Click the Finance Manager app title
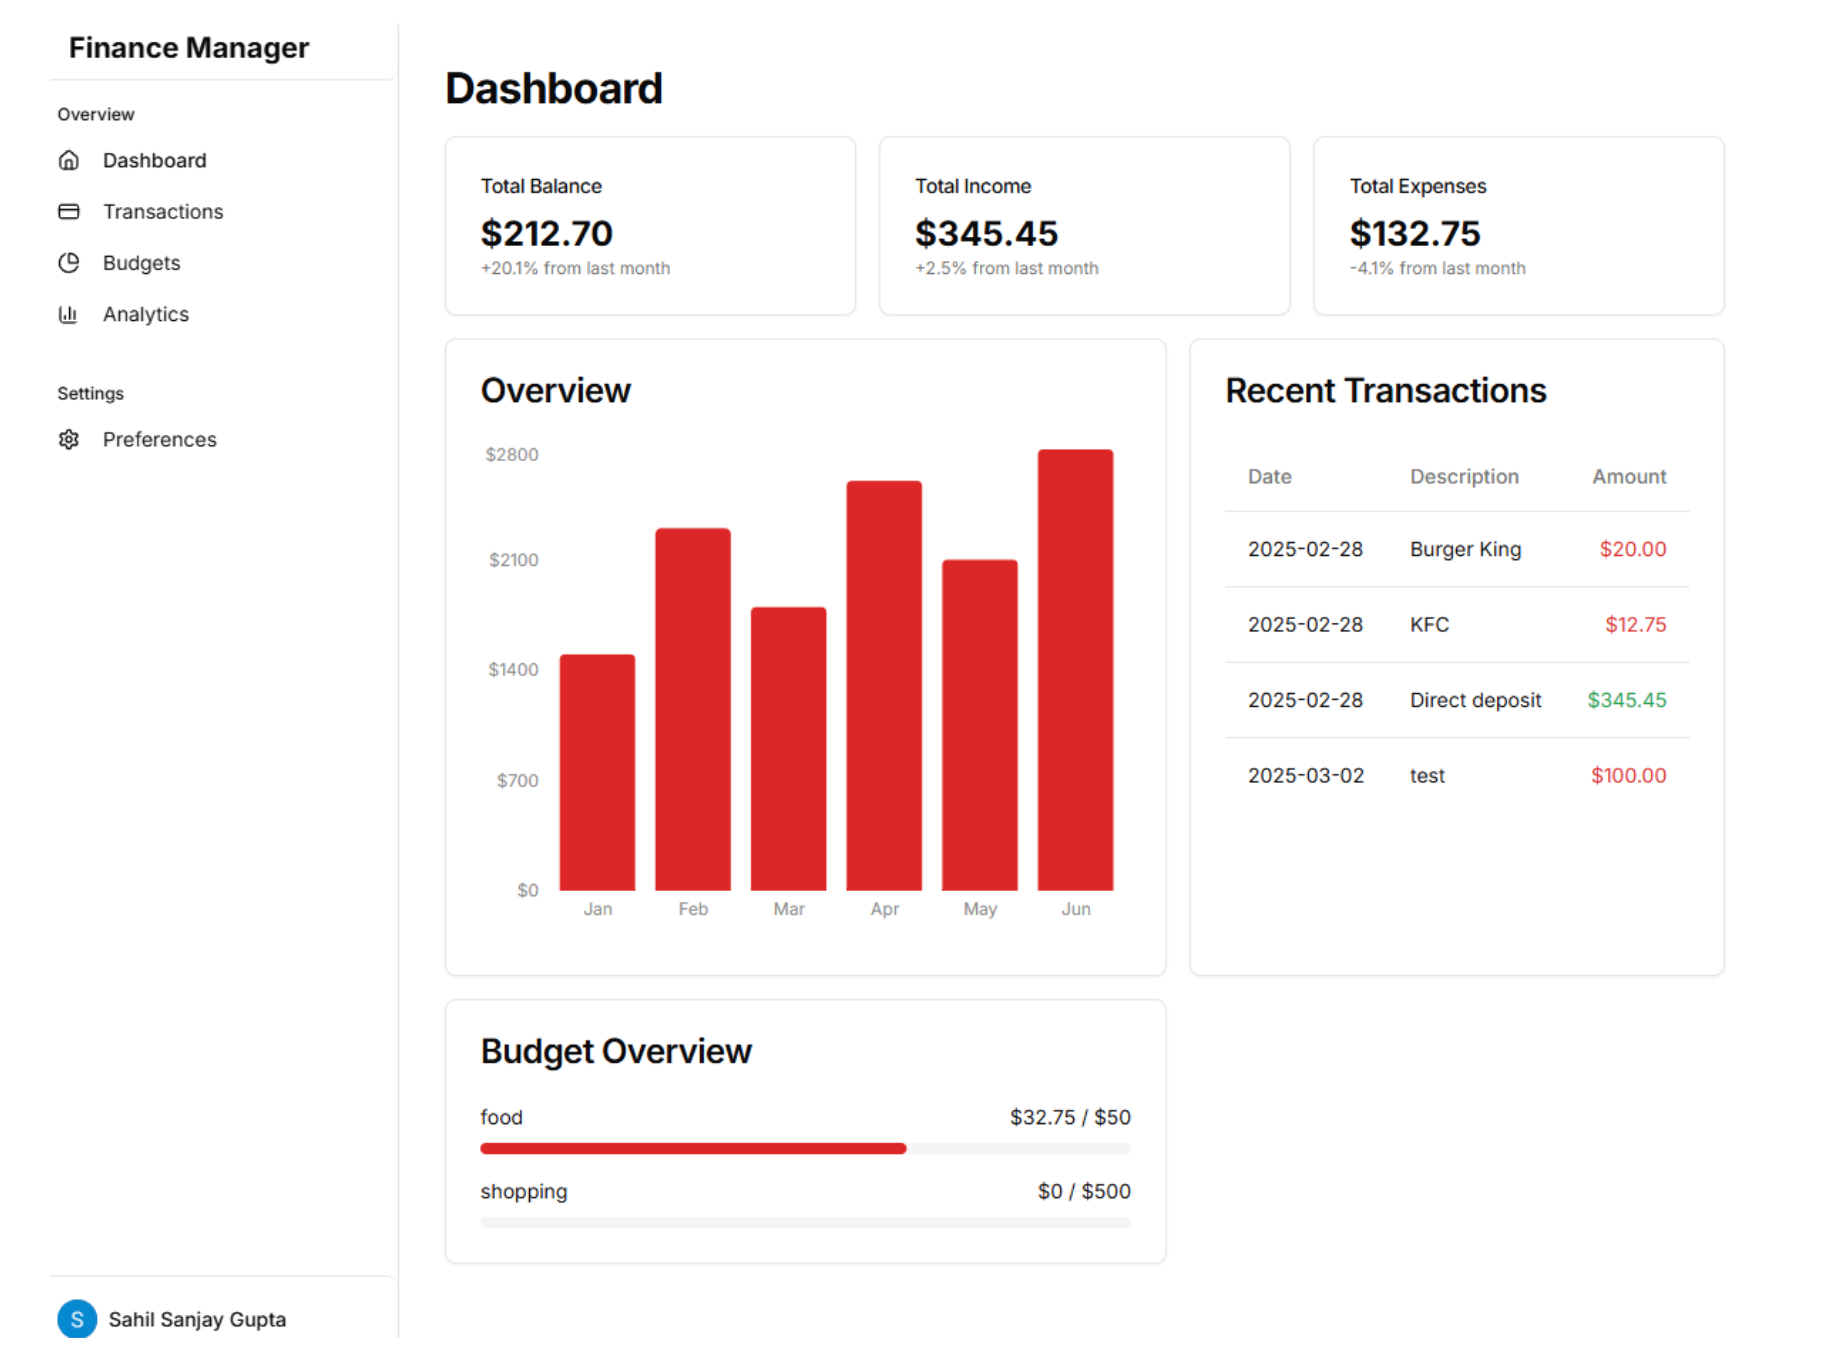Screen dimensions: 1838x1364 189,47
